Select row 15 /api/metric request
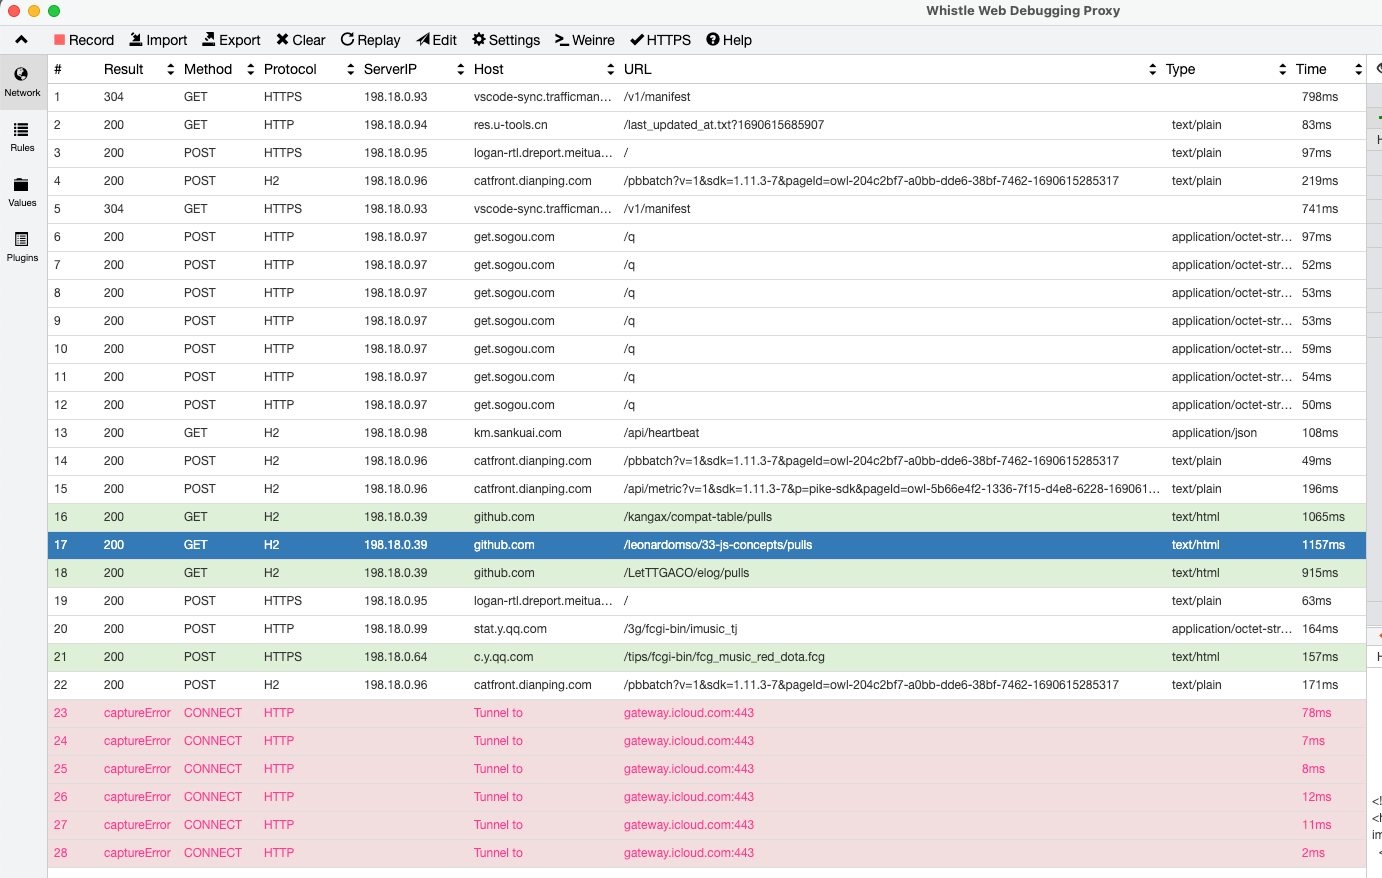Viewport: 1382px width, 878px height. tap(707, 489)
